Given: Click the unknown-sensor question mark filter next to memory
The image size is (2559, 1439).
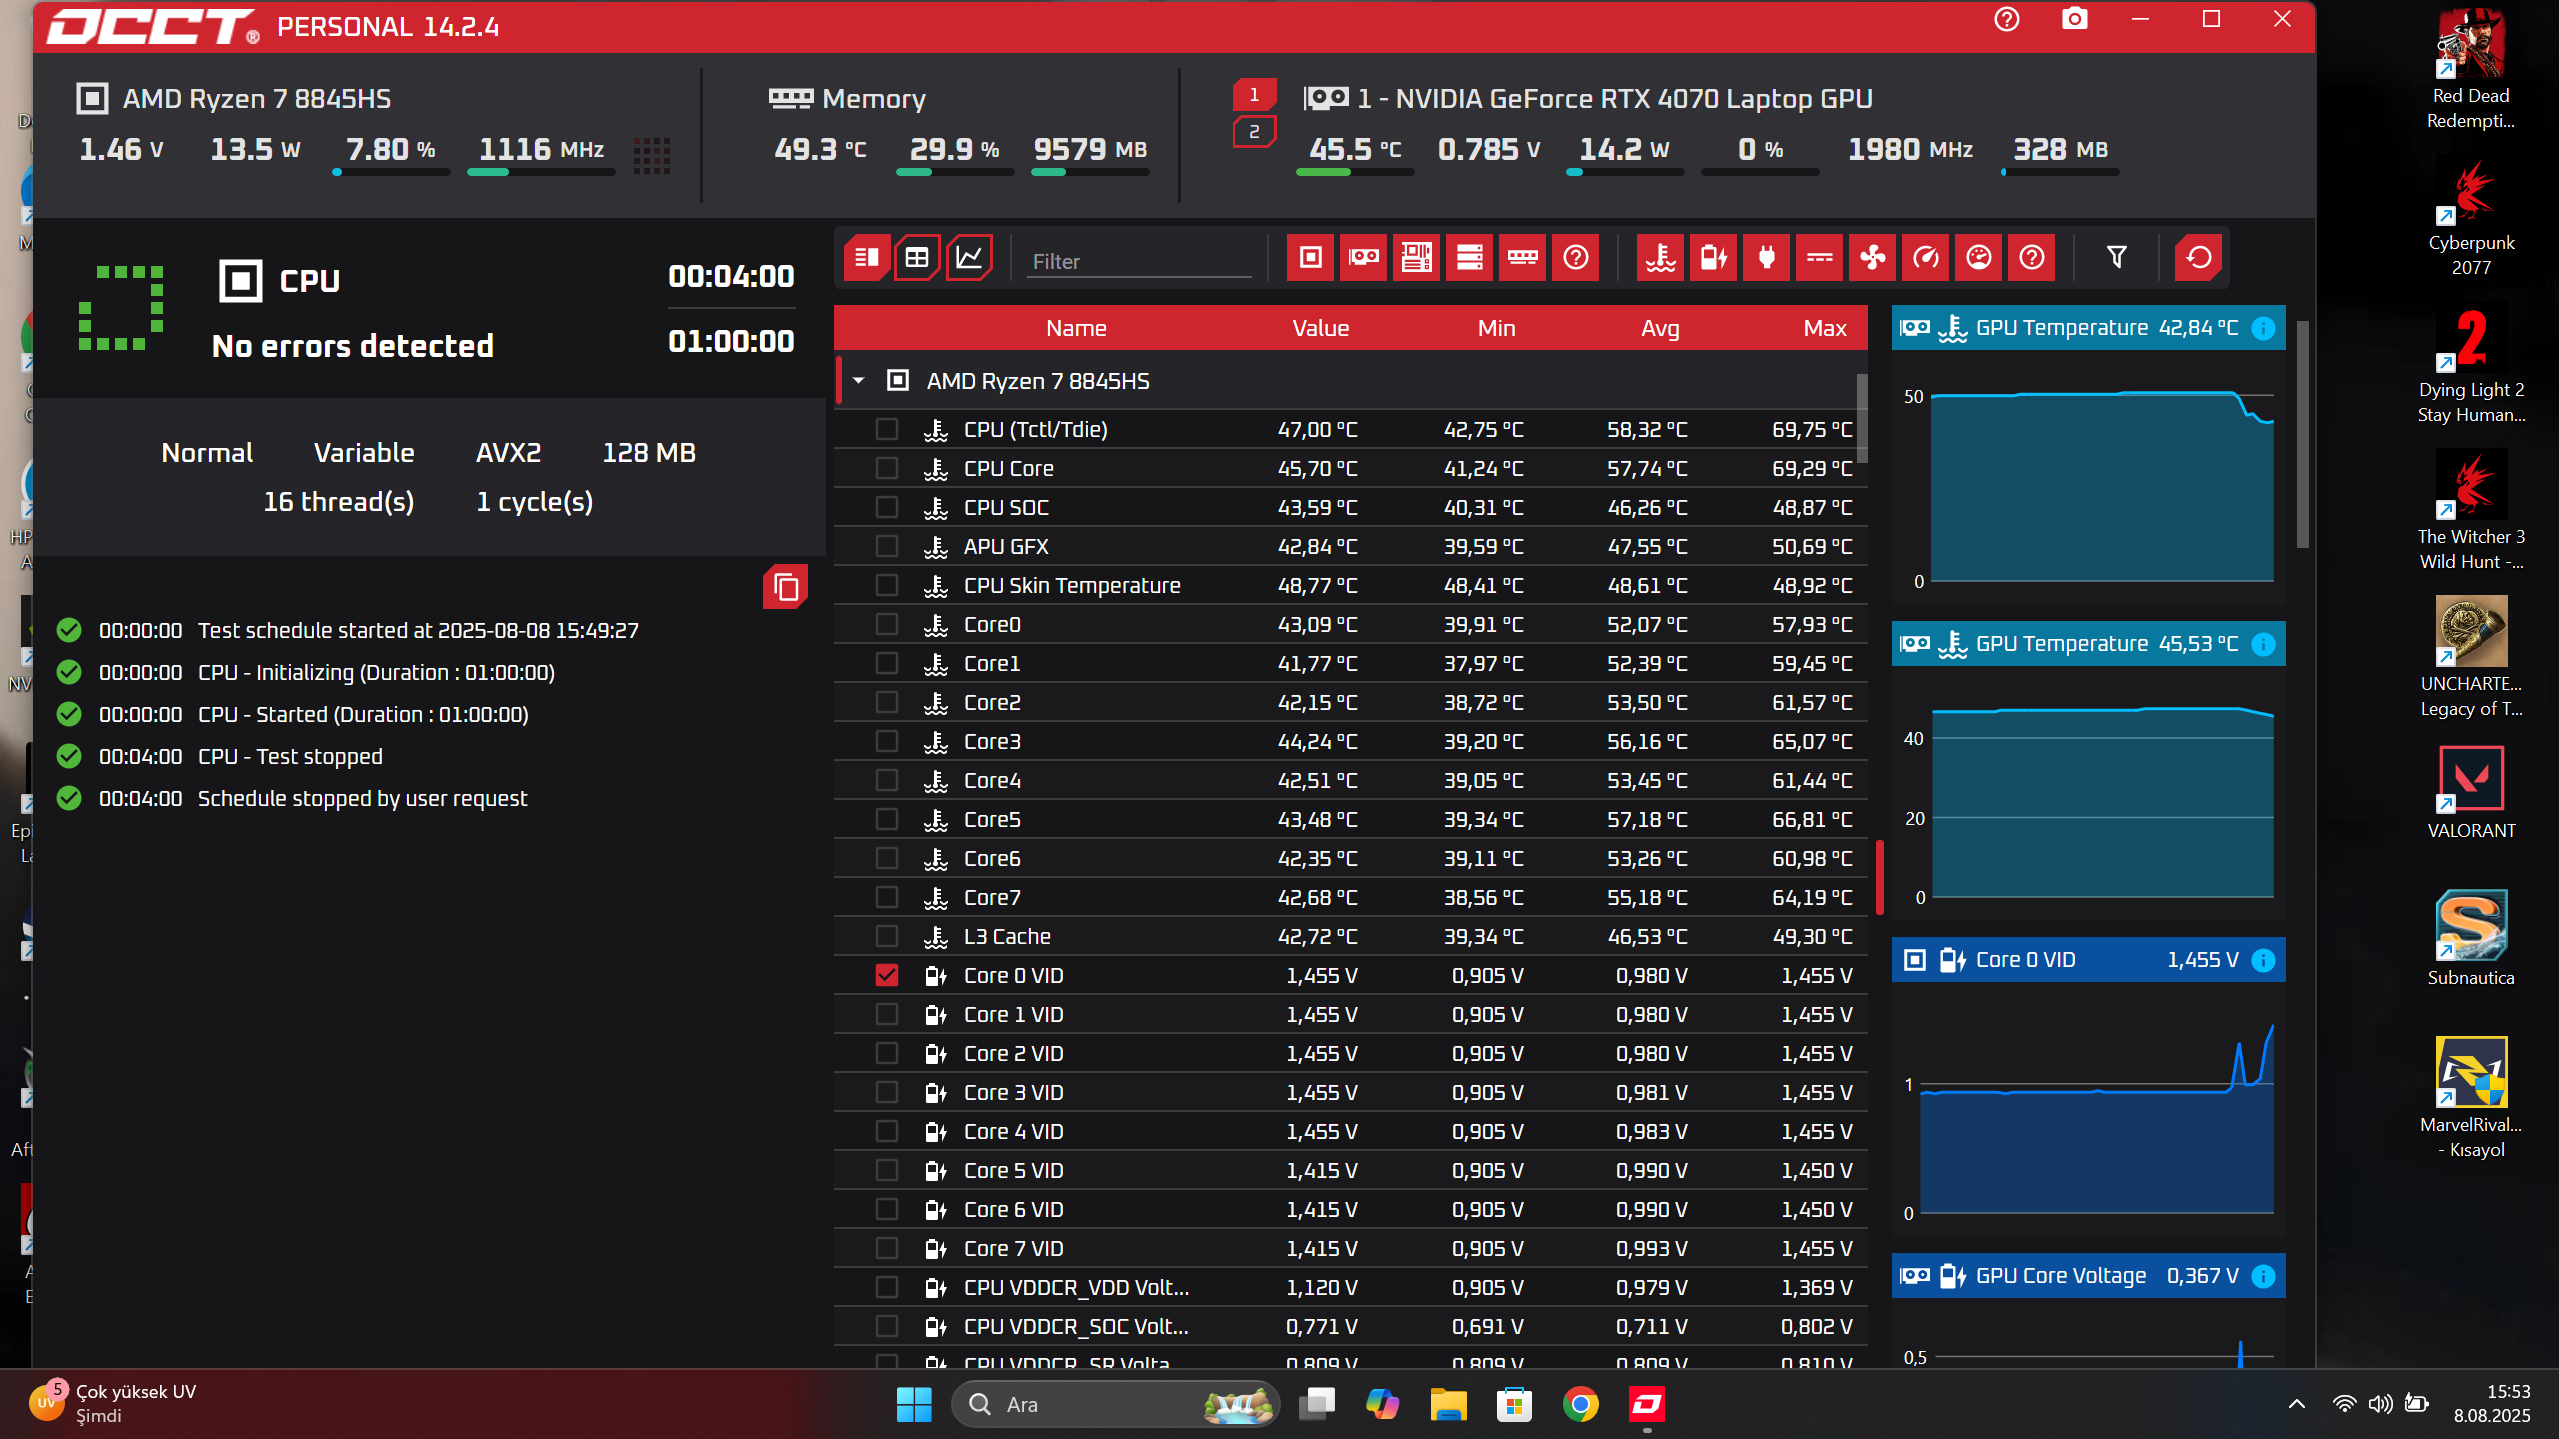Looking at the screenshot, I should pos(1575,258).
